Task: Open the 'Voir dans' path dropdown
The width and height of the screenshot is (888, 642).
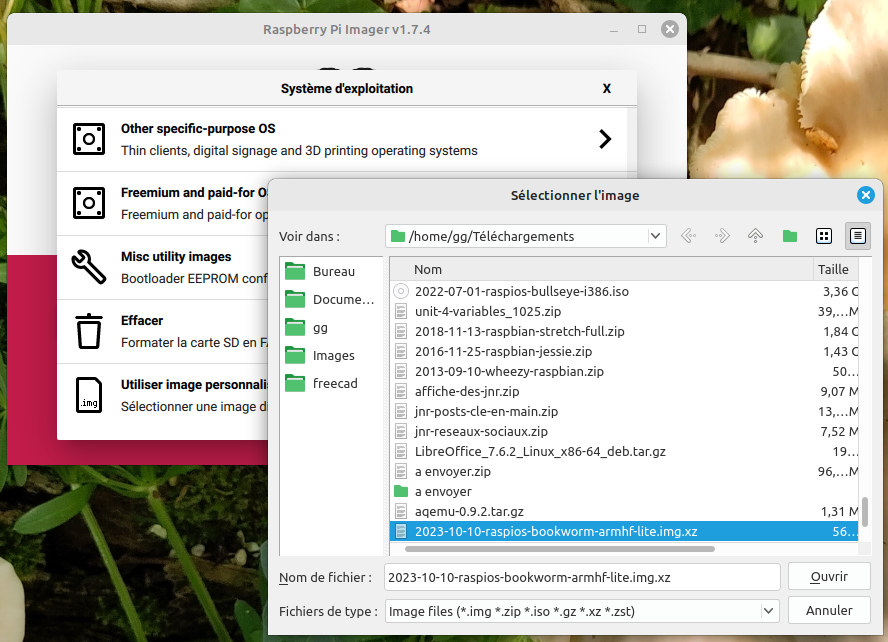Action: pos(655,236)
